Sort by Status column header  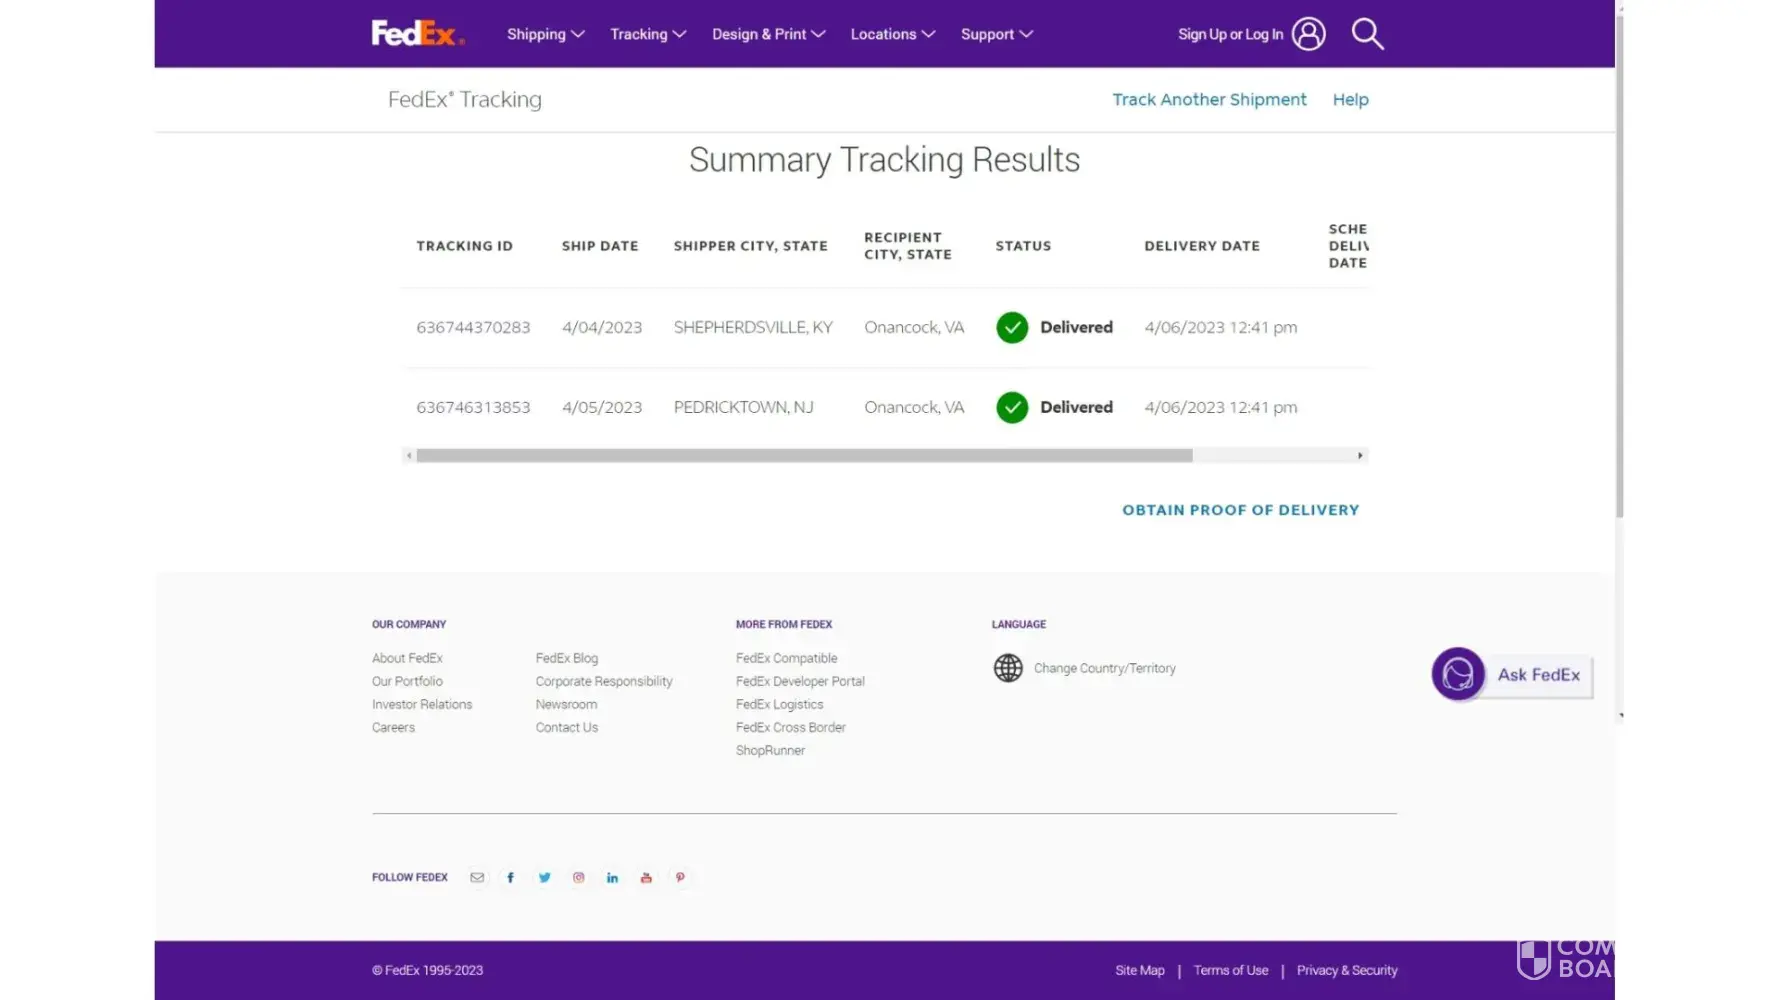pos(1023,246)
